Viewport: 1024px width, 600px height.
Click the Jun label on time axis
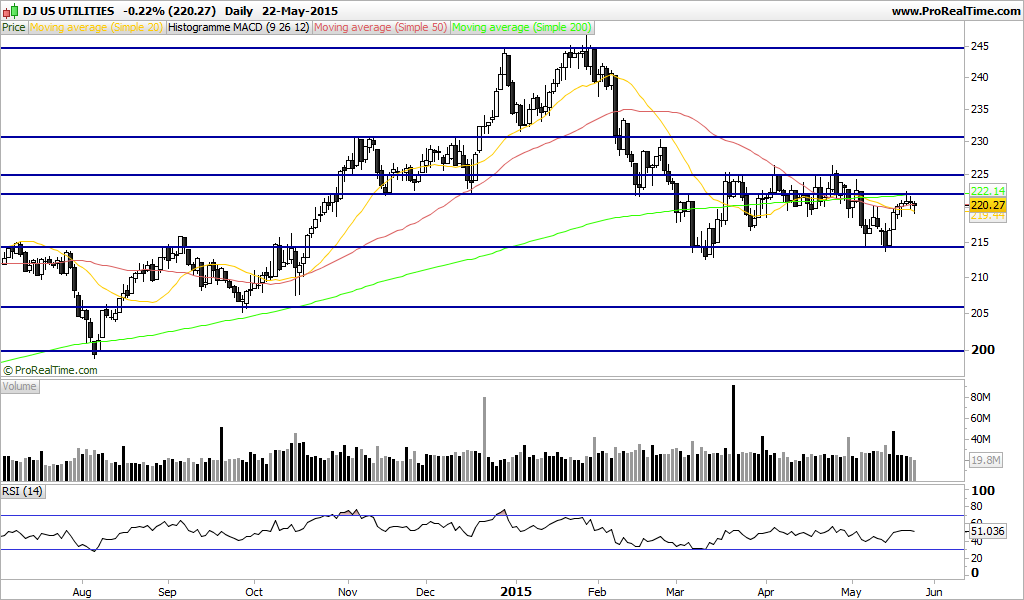[934, 592]
